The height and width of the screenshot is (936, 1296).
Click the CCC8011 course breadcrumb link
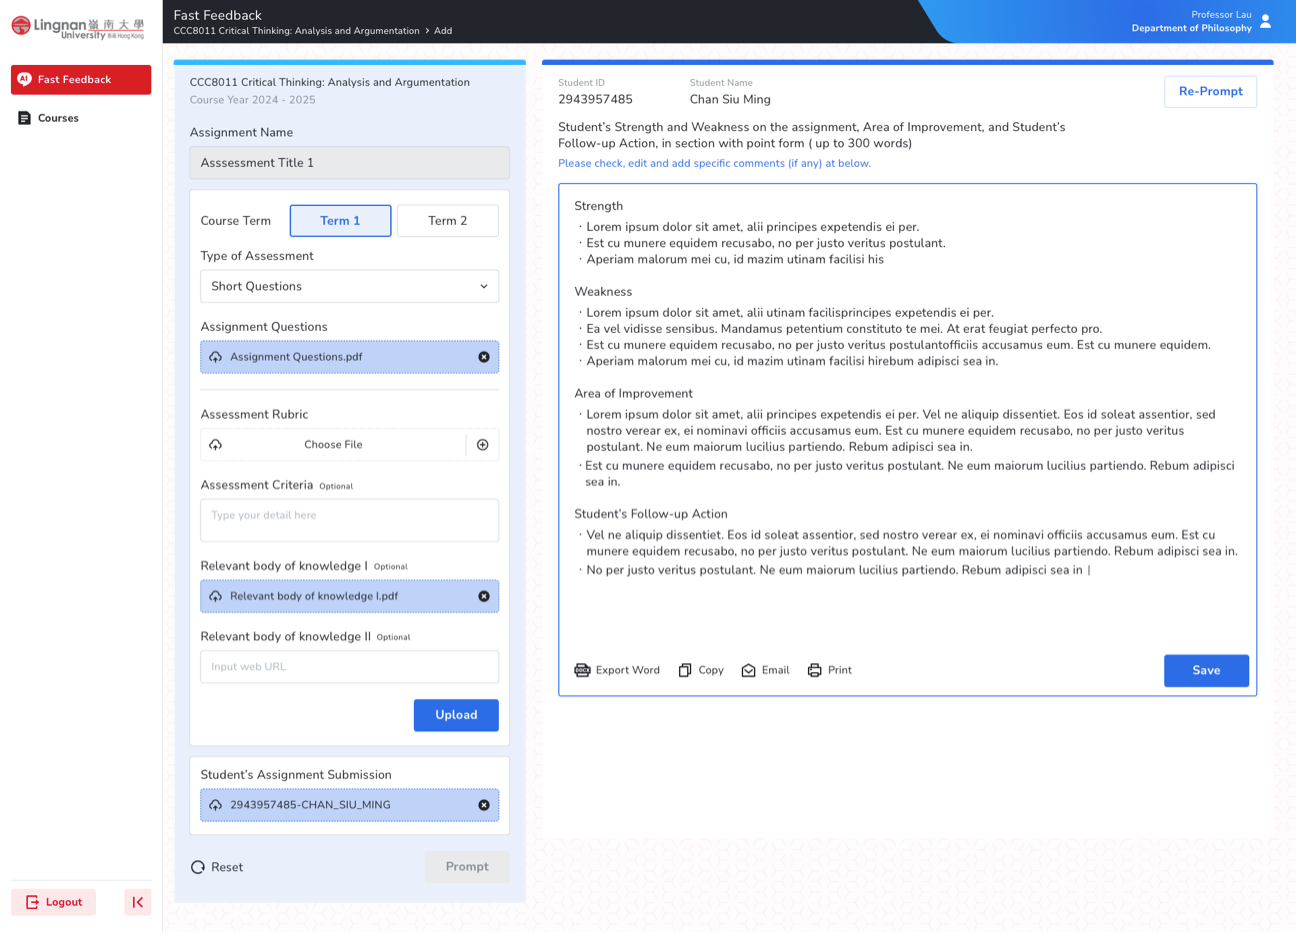[x=296, y=31]
